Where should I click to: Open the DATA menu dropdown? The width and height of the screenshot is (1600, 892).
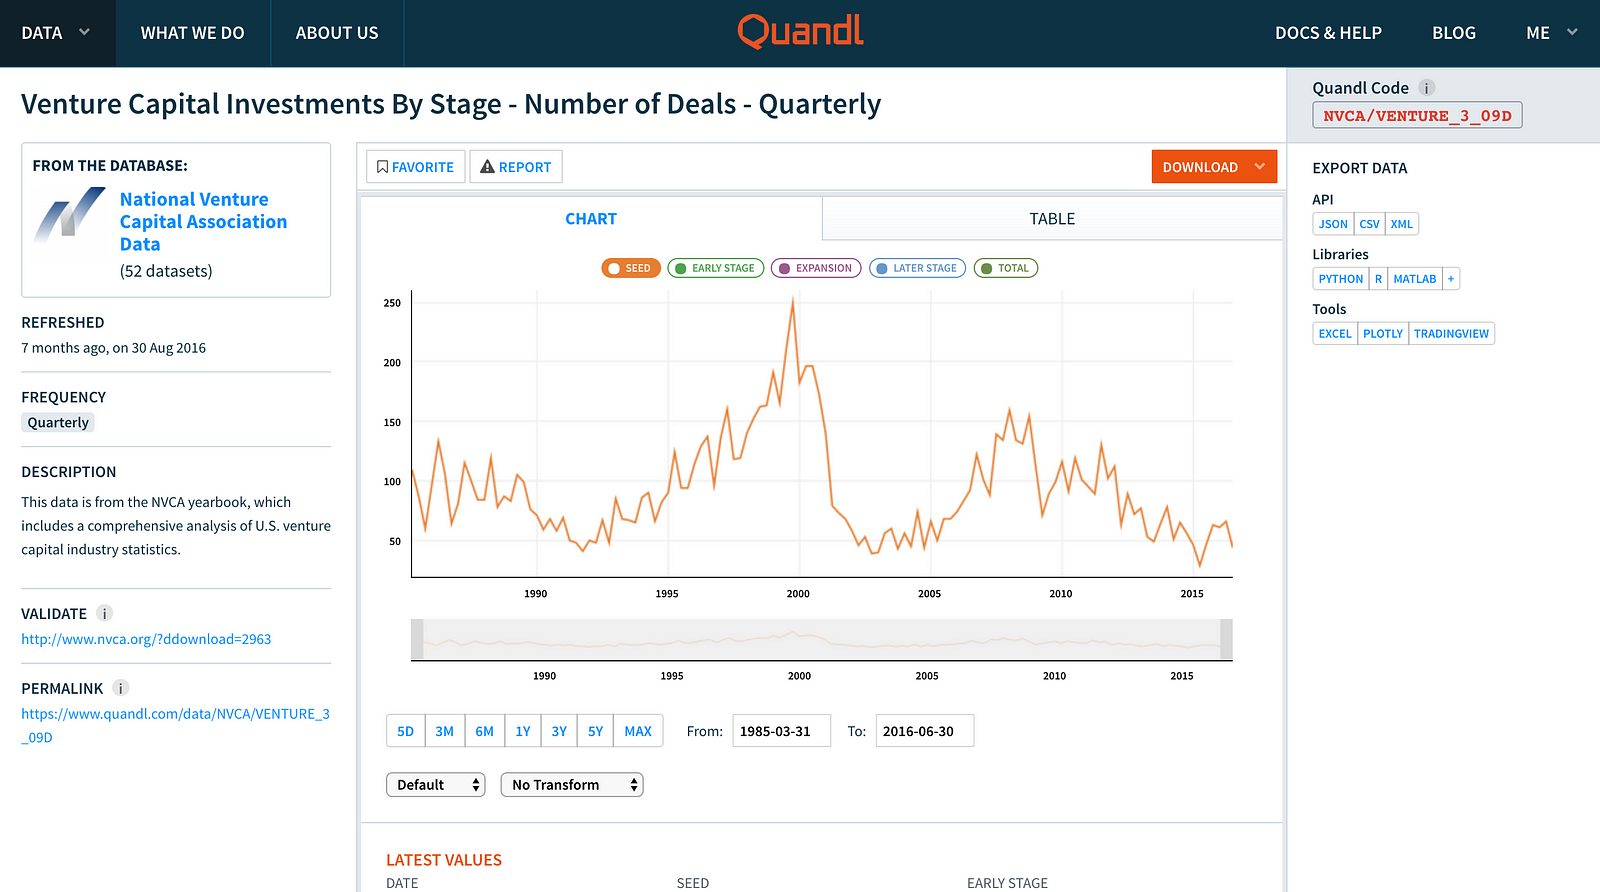coord(57,33)
